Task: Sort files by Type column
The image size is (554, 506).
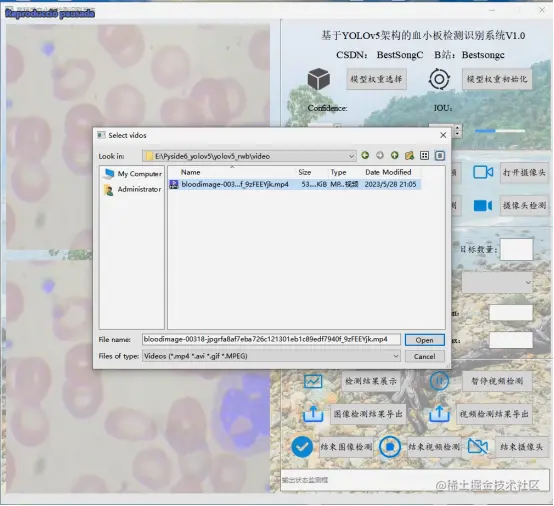Action: pyautogui.click(x=344, y=172)
